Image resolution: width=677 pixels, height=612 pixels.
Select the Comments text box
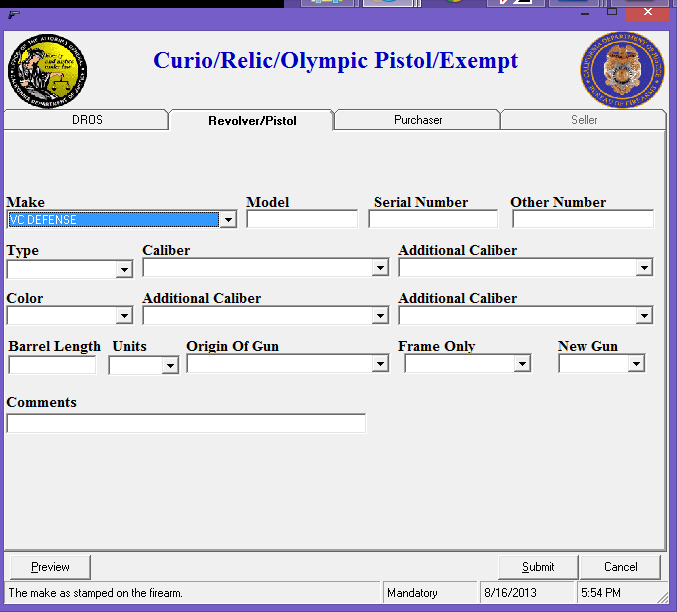(186, 423)
